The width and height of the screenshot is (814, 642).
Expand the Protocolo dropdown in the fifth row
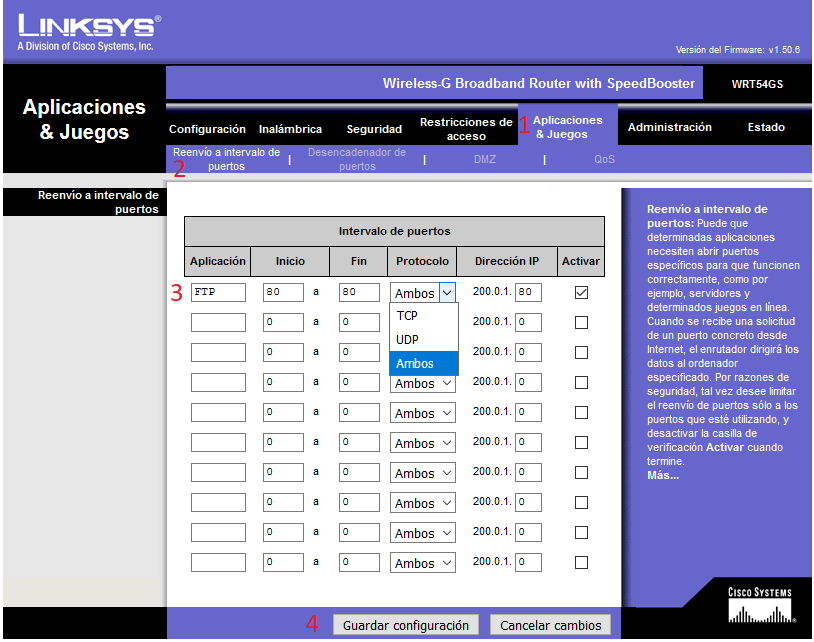pyautogui.click(x=423, y=413)
